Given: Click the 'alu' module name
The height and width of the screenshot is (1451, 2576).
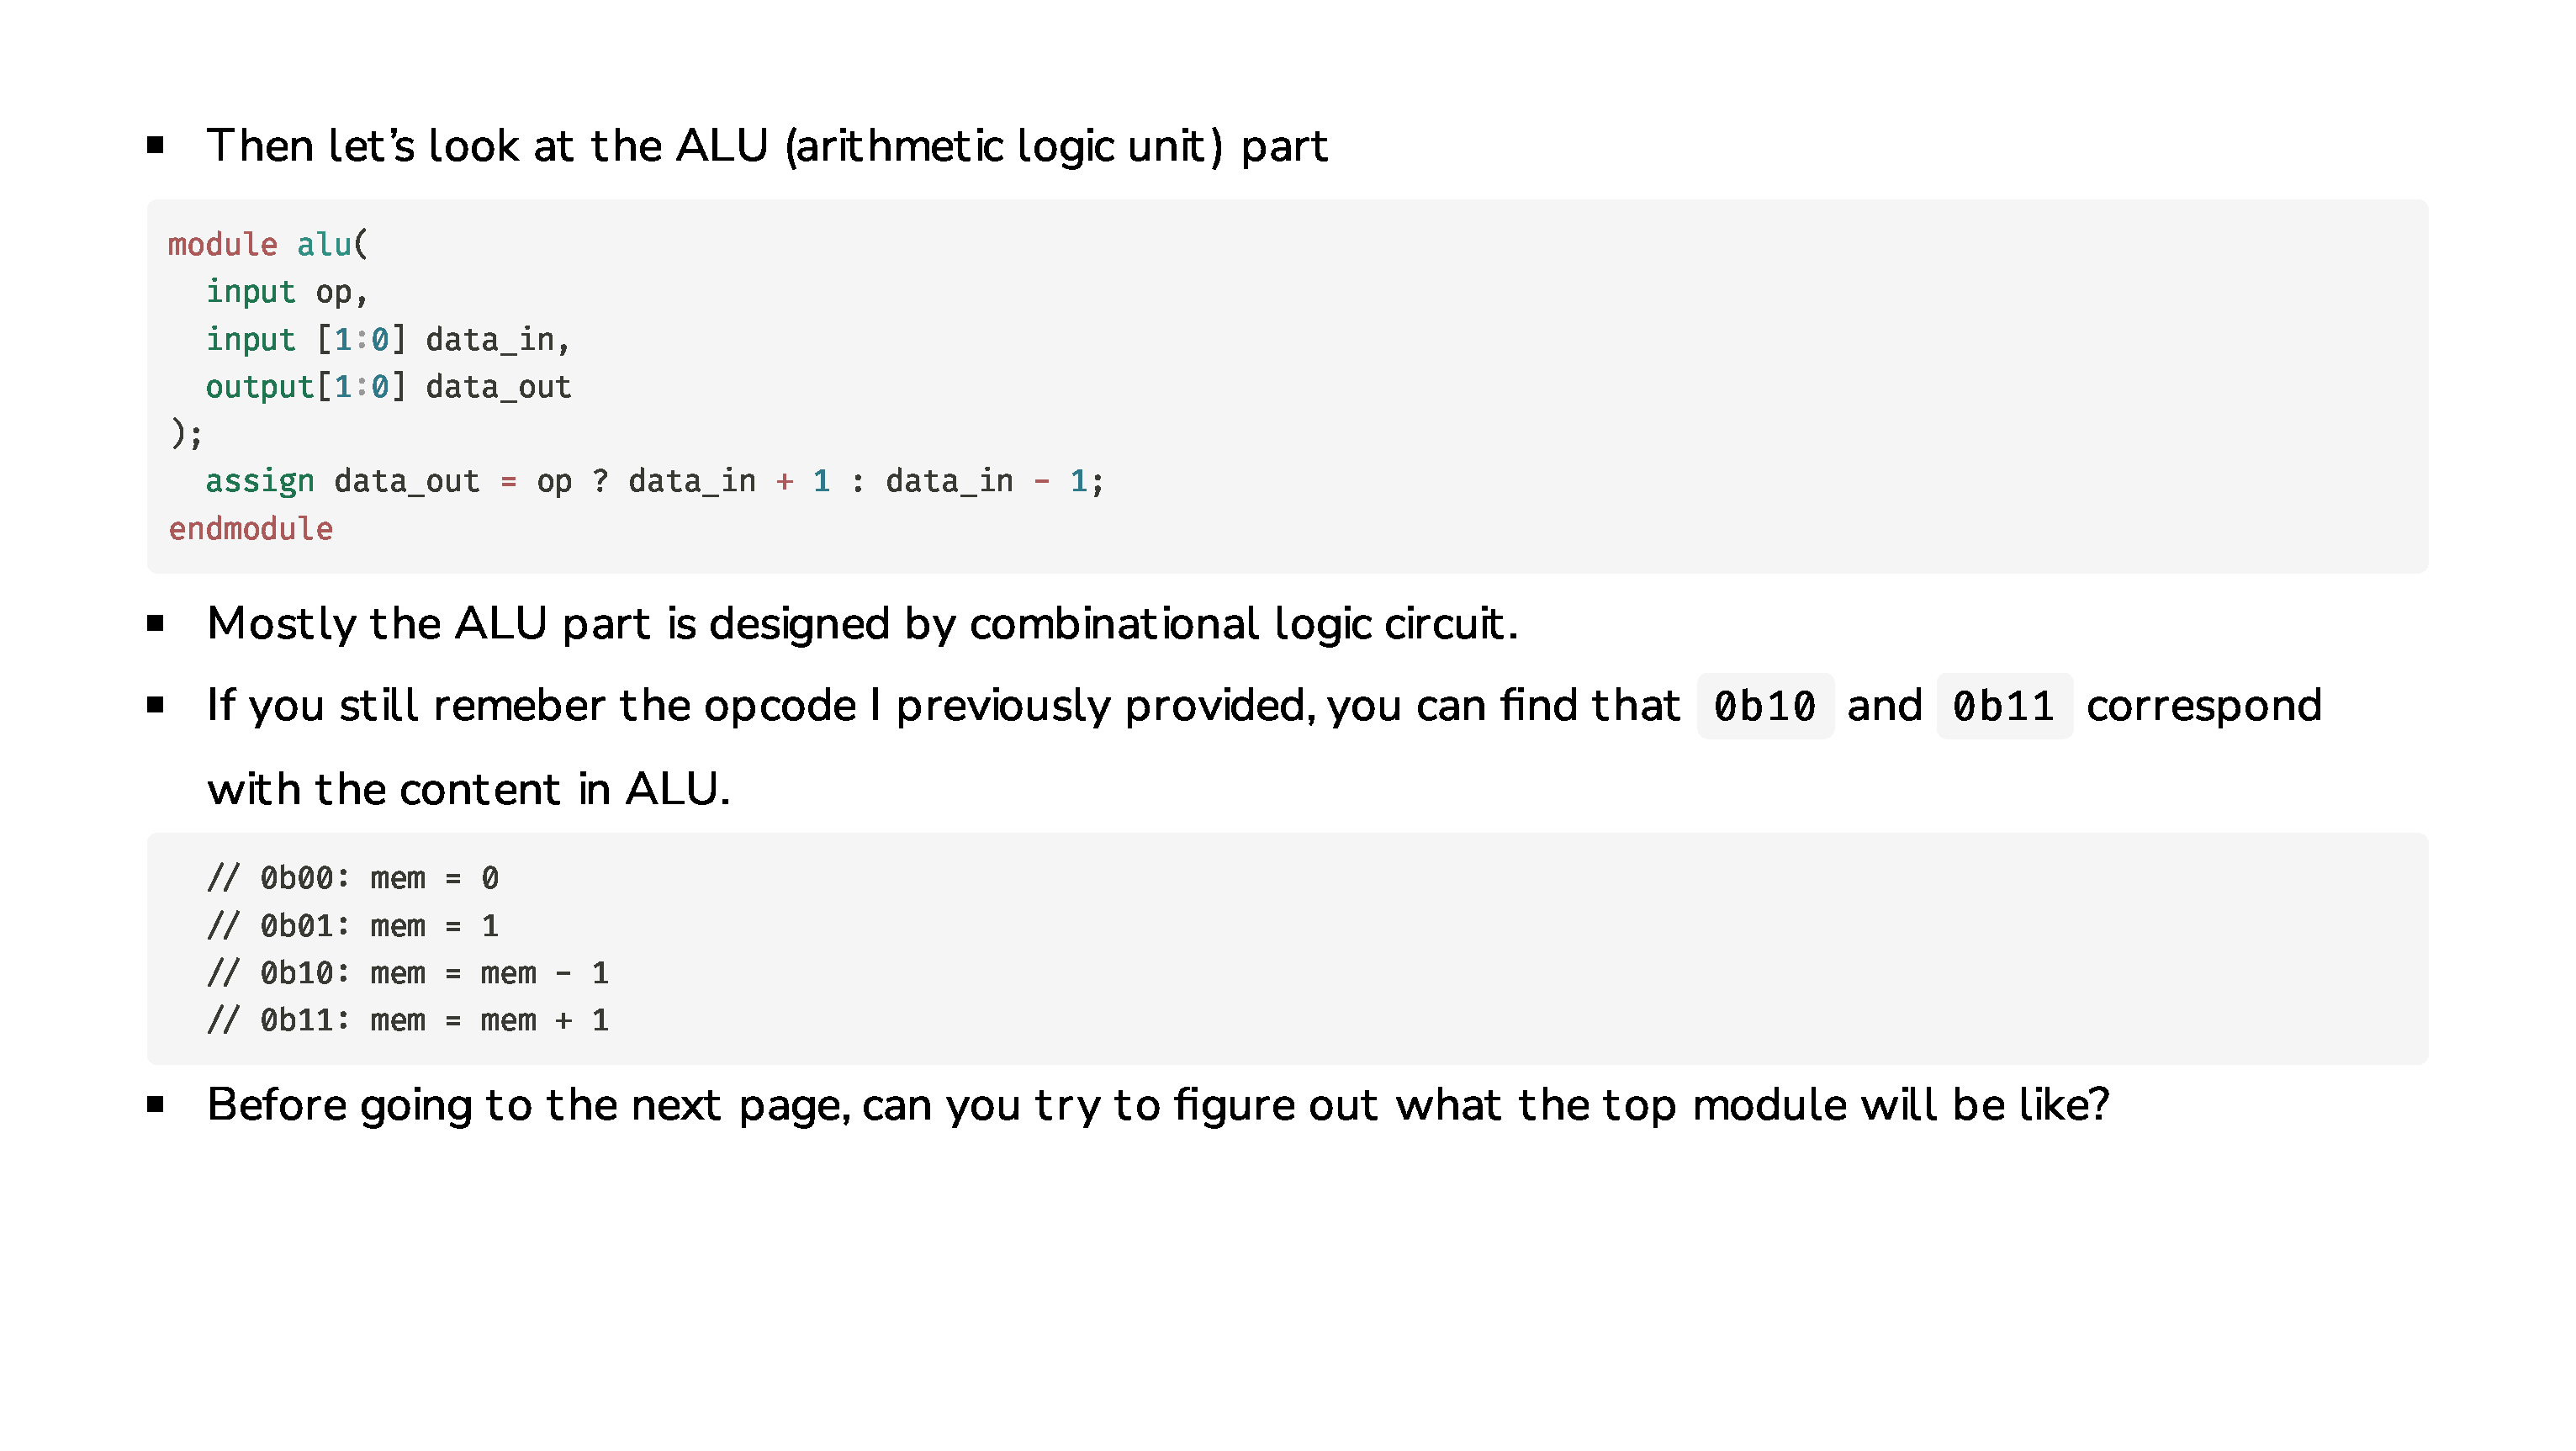Looking at the screenshot, I should [x=324, y=244].
